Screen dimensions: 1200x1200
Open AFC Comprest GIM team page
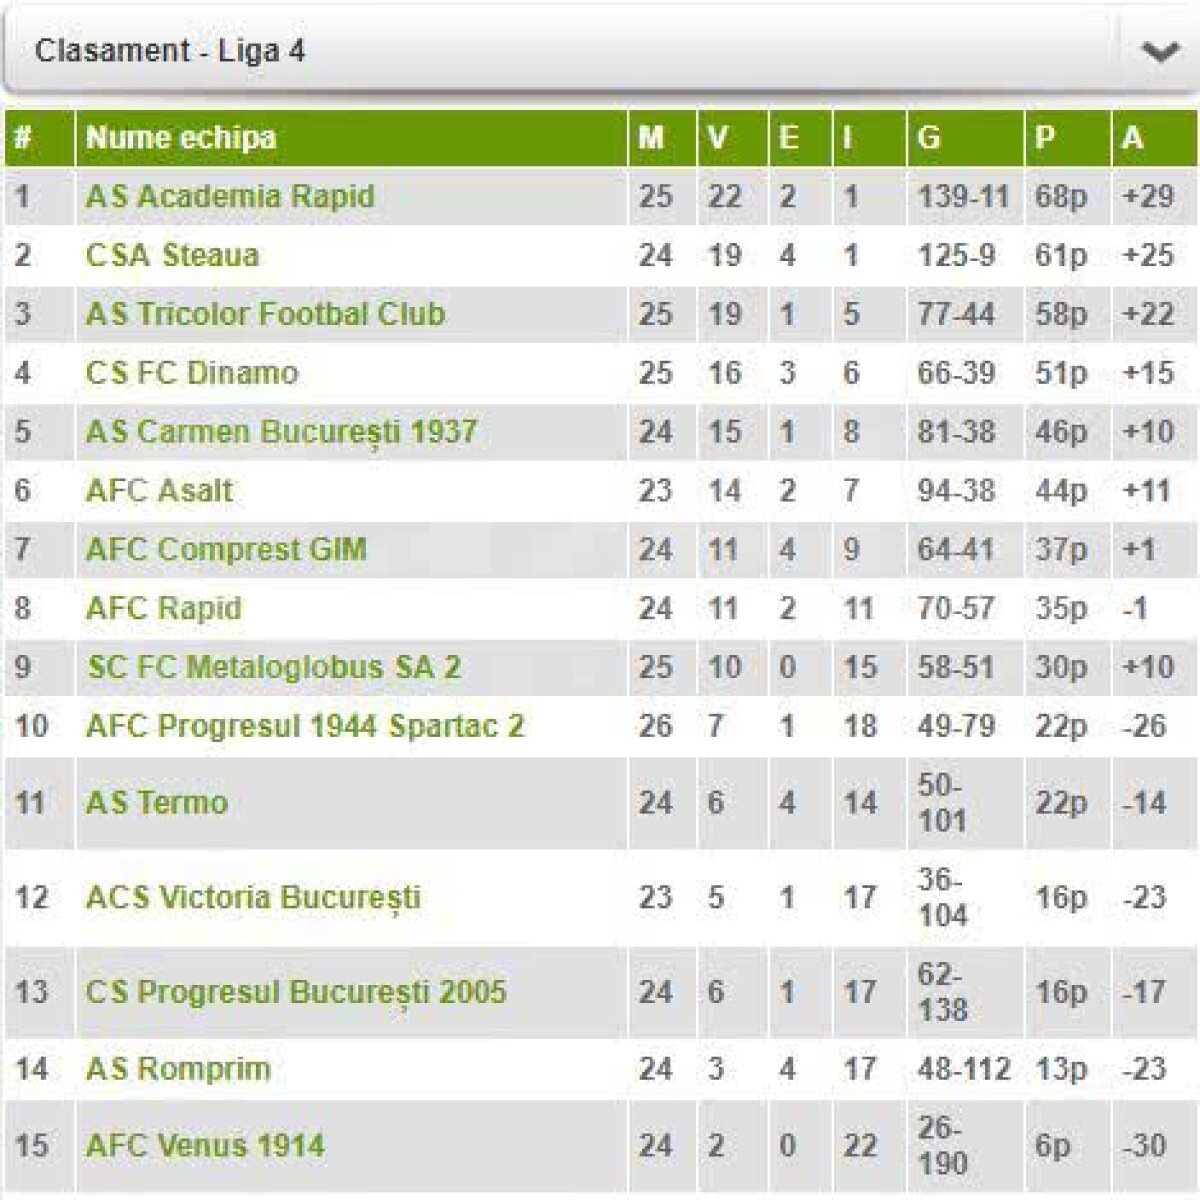coord(226,550)
